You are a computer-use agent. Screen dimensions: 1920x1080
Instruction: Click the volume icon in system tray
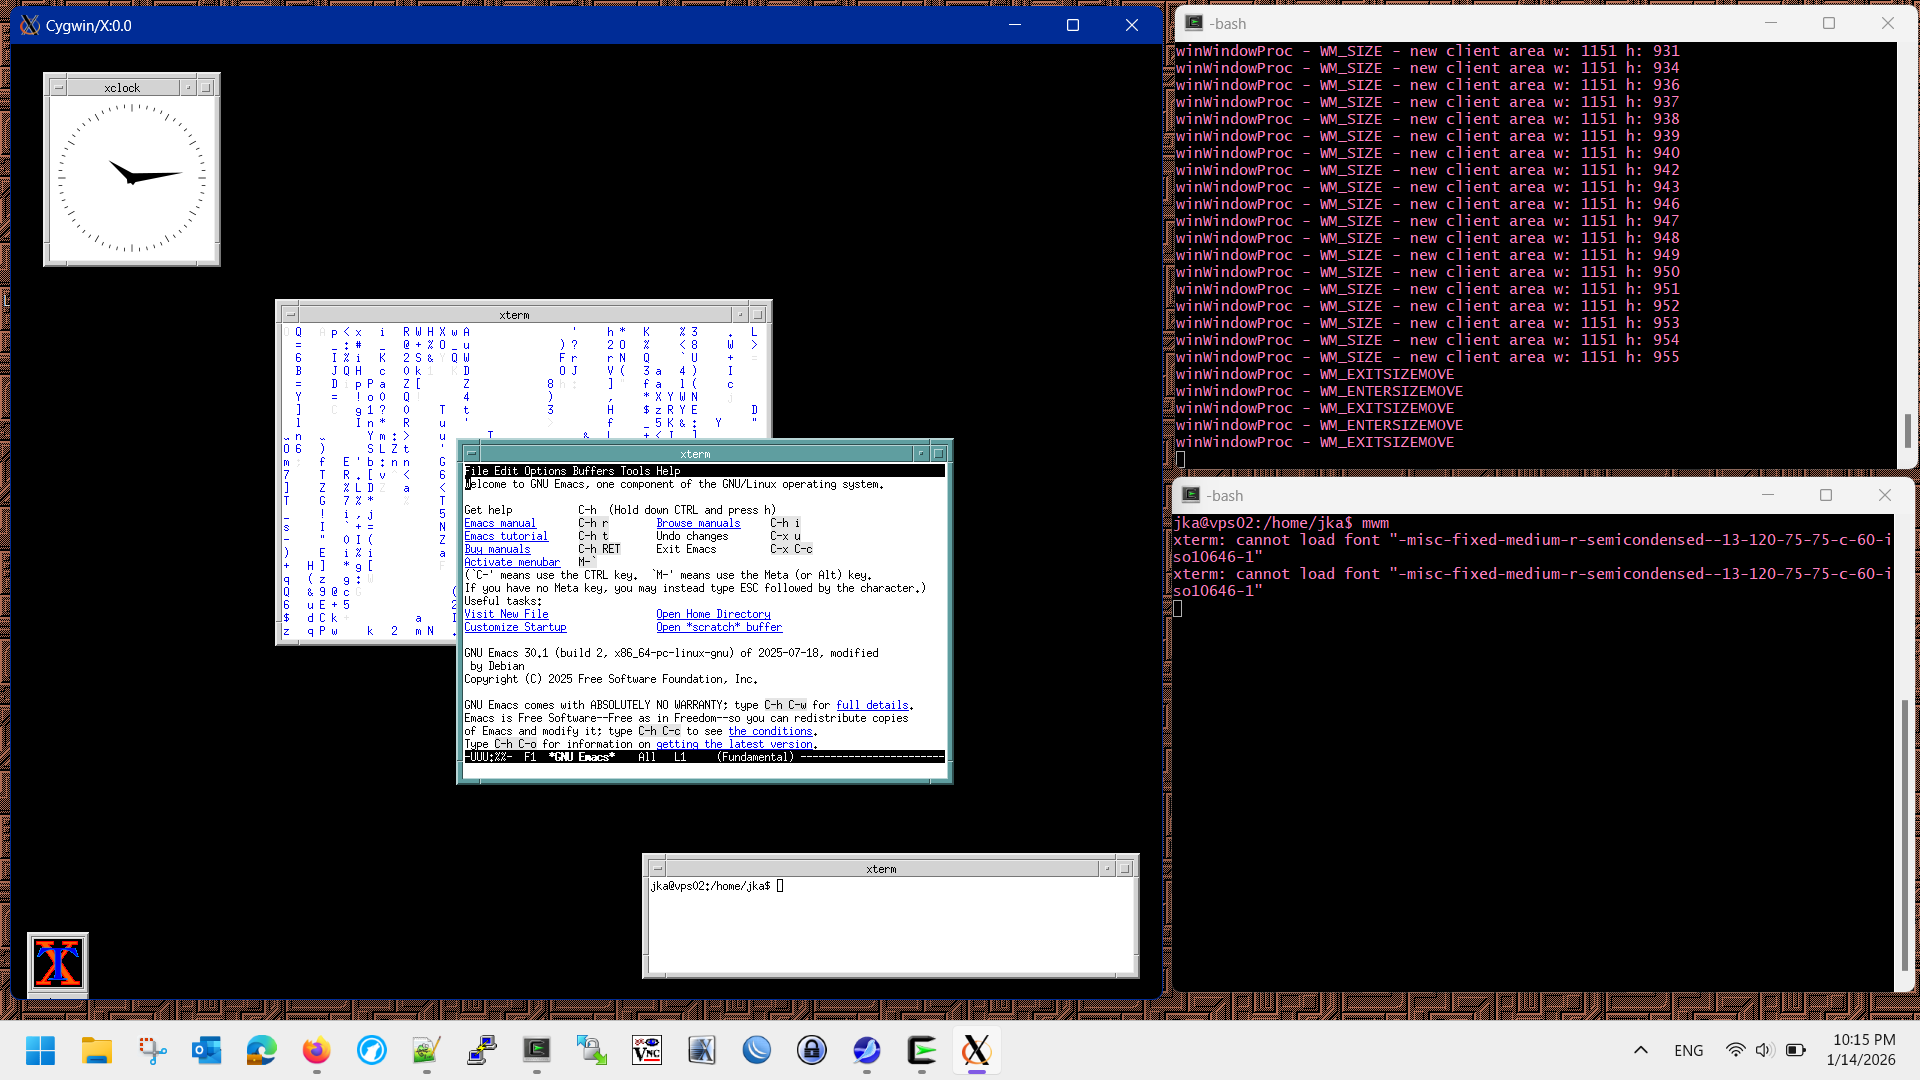(x=1764, y=1050)
